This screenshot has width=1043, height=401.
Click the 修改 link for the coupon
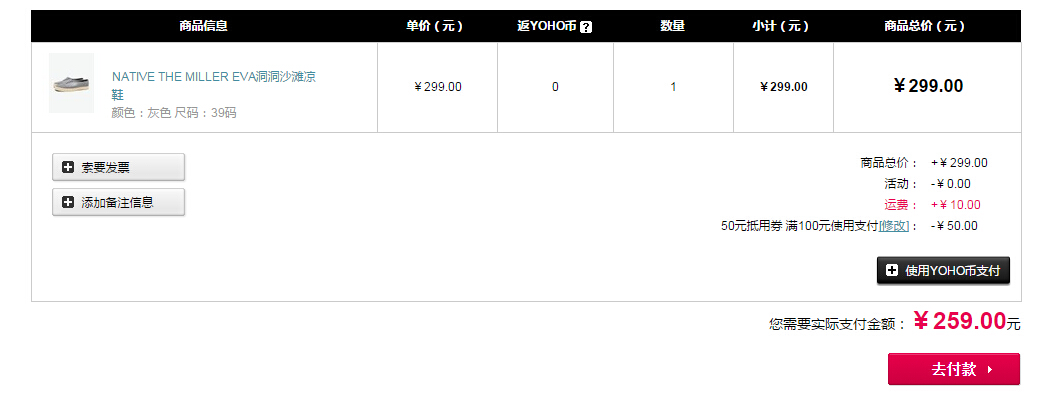click(x=893, y=226)
